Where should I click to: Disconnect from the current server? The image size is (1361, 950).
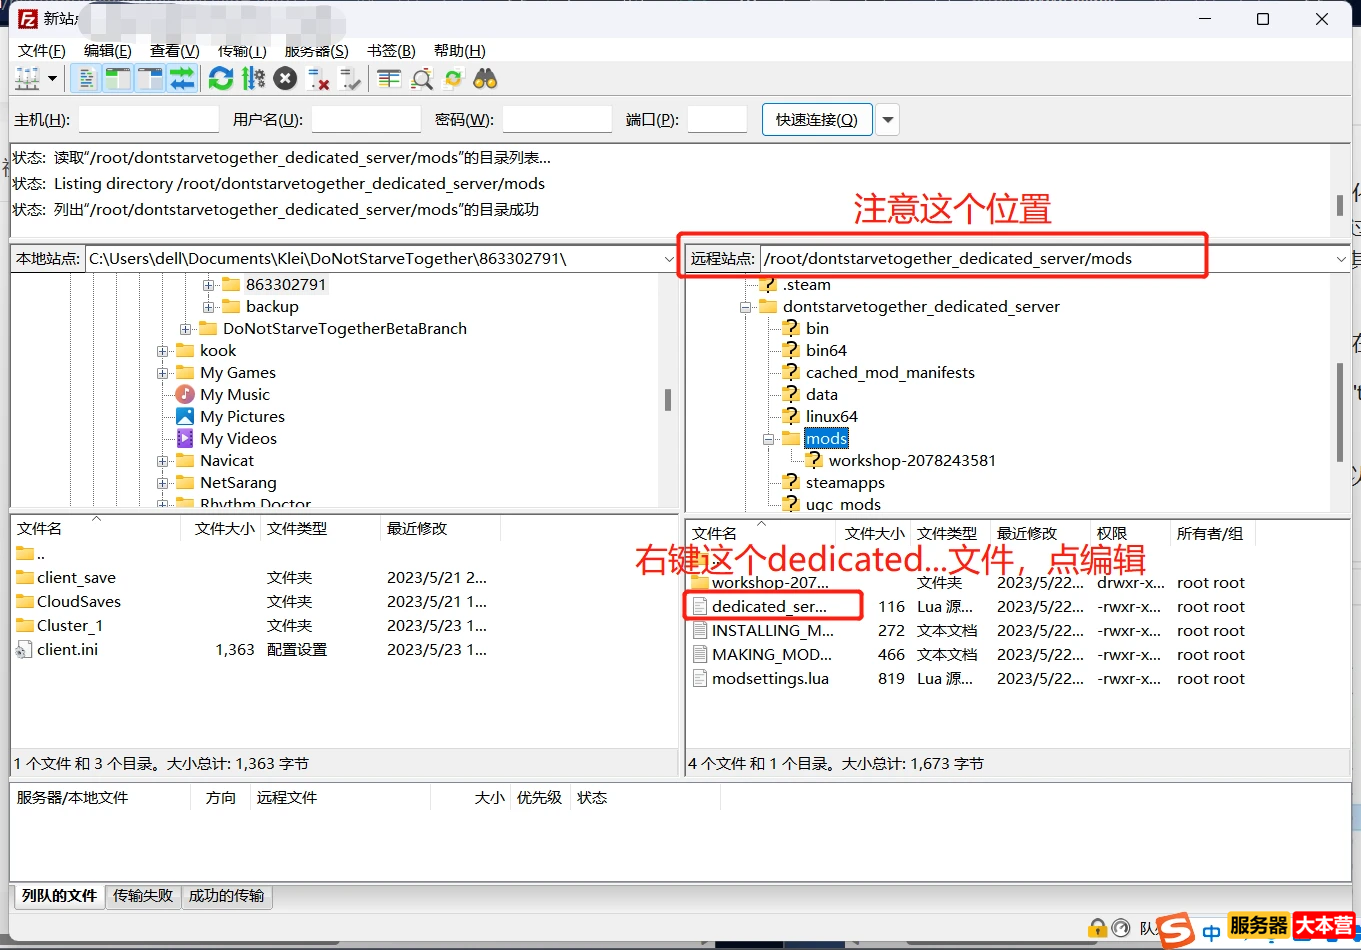[318, 78]
